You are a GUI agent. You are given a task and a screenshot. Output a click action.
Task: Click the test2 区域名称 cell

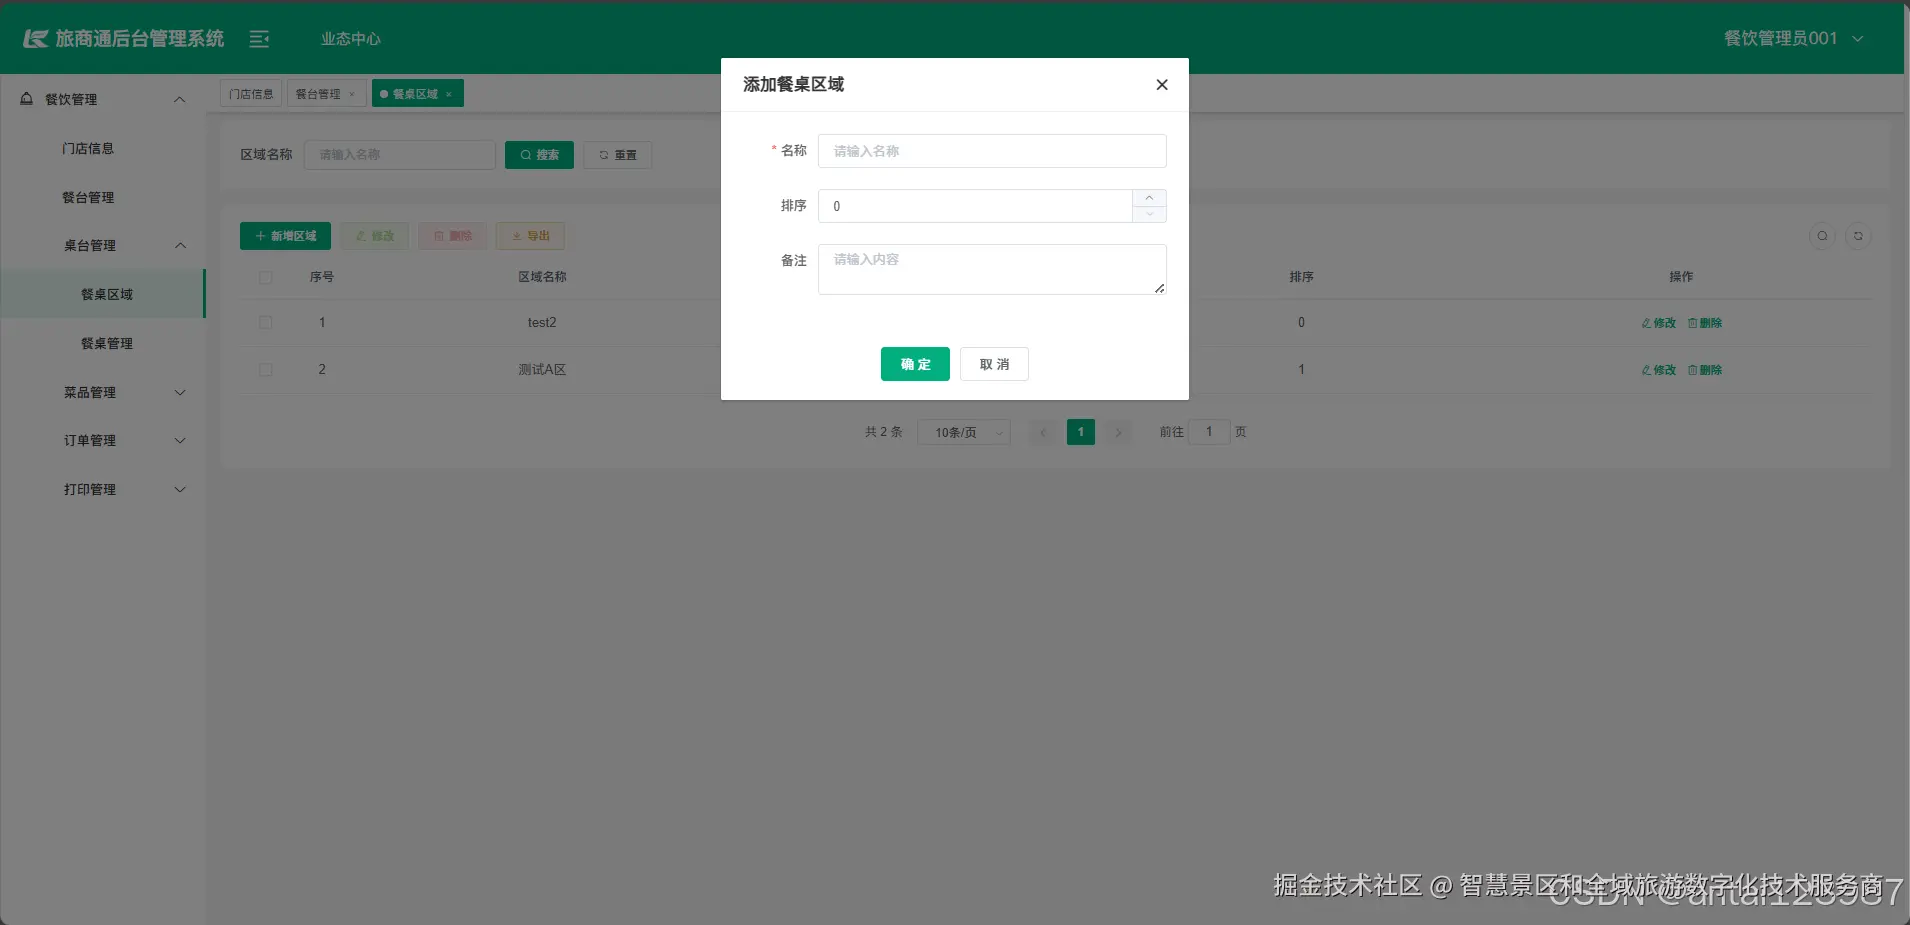[542, 323]
